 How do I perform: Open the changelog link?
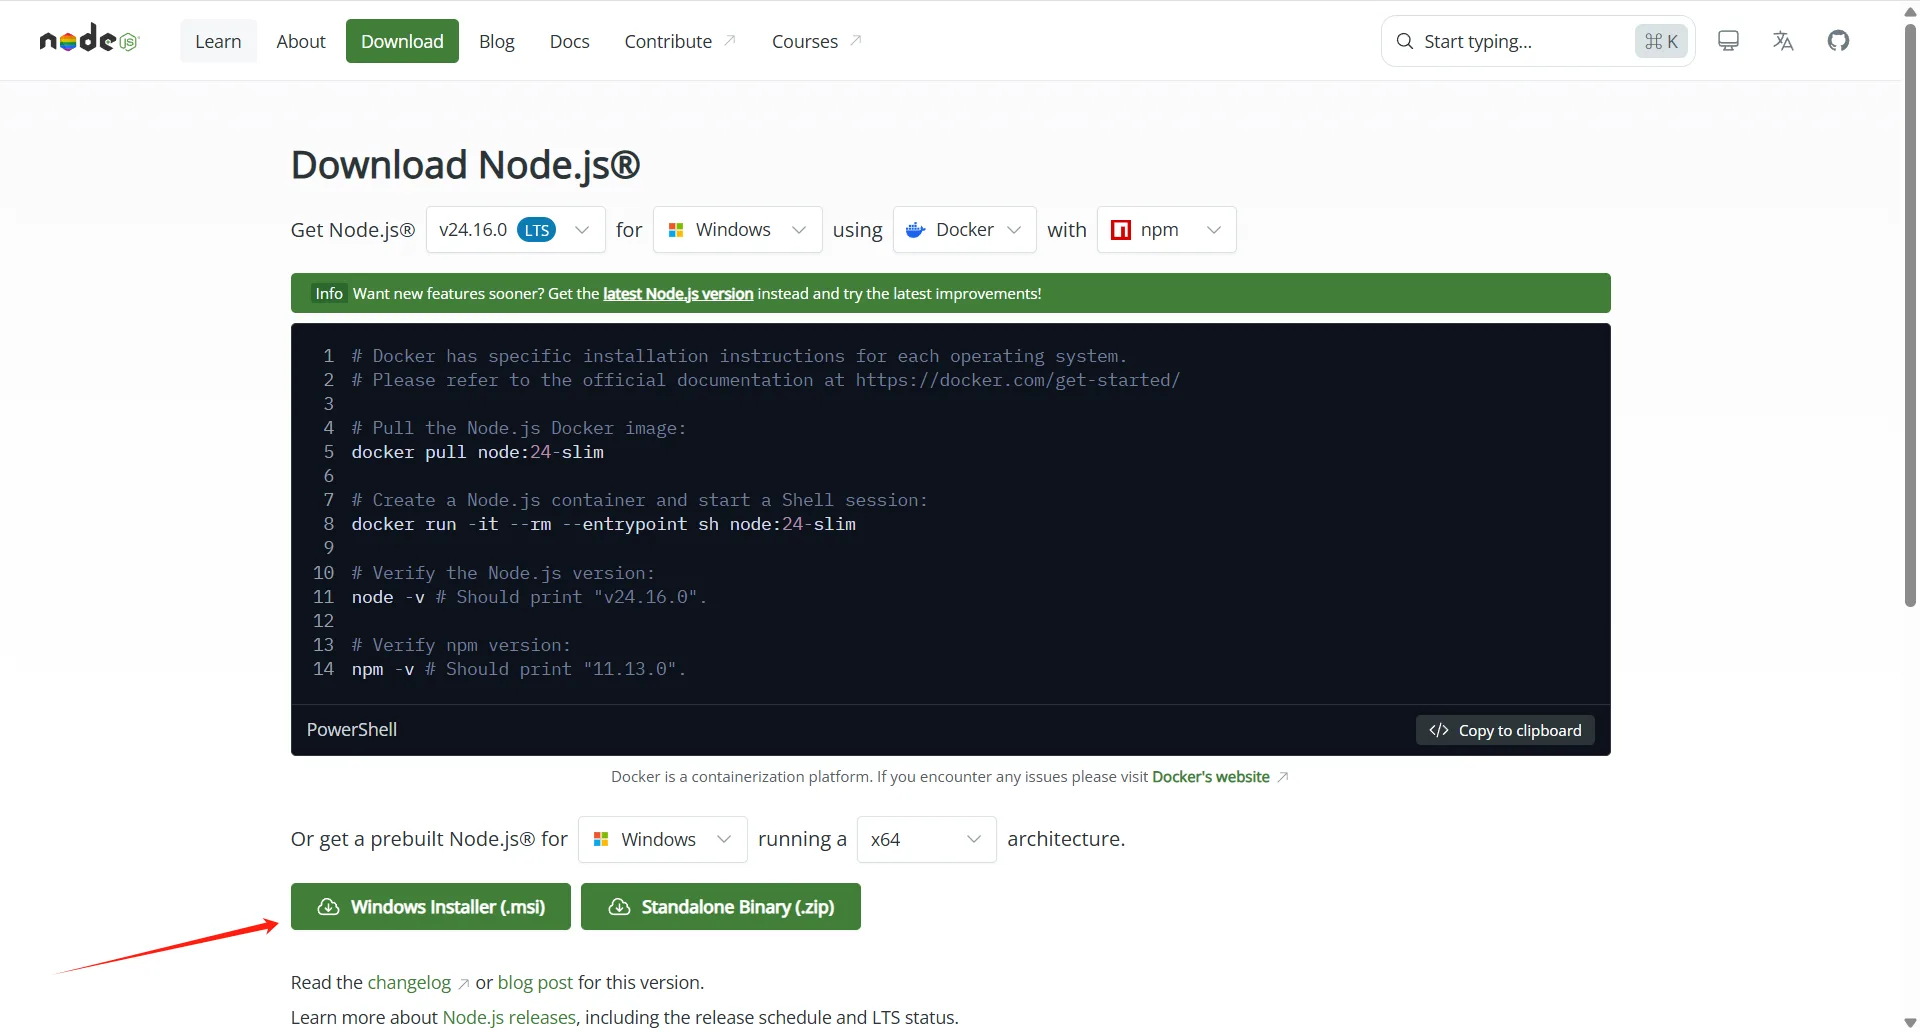[x=409, y=983]
